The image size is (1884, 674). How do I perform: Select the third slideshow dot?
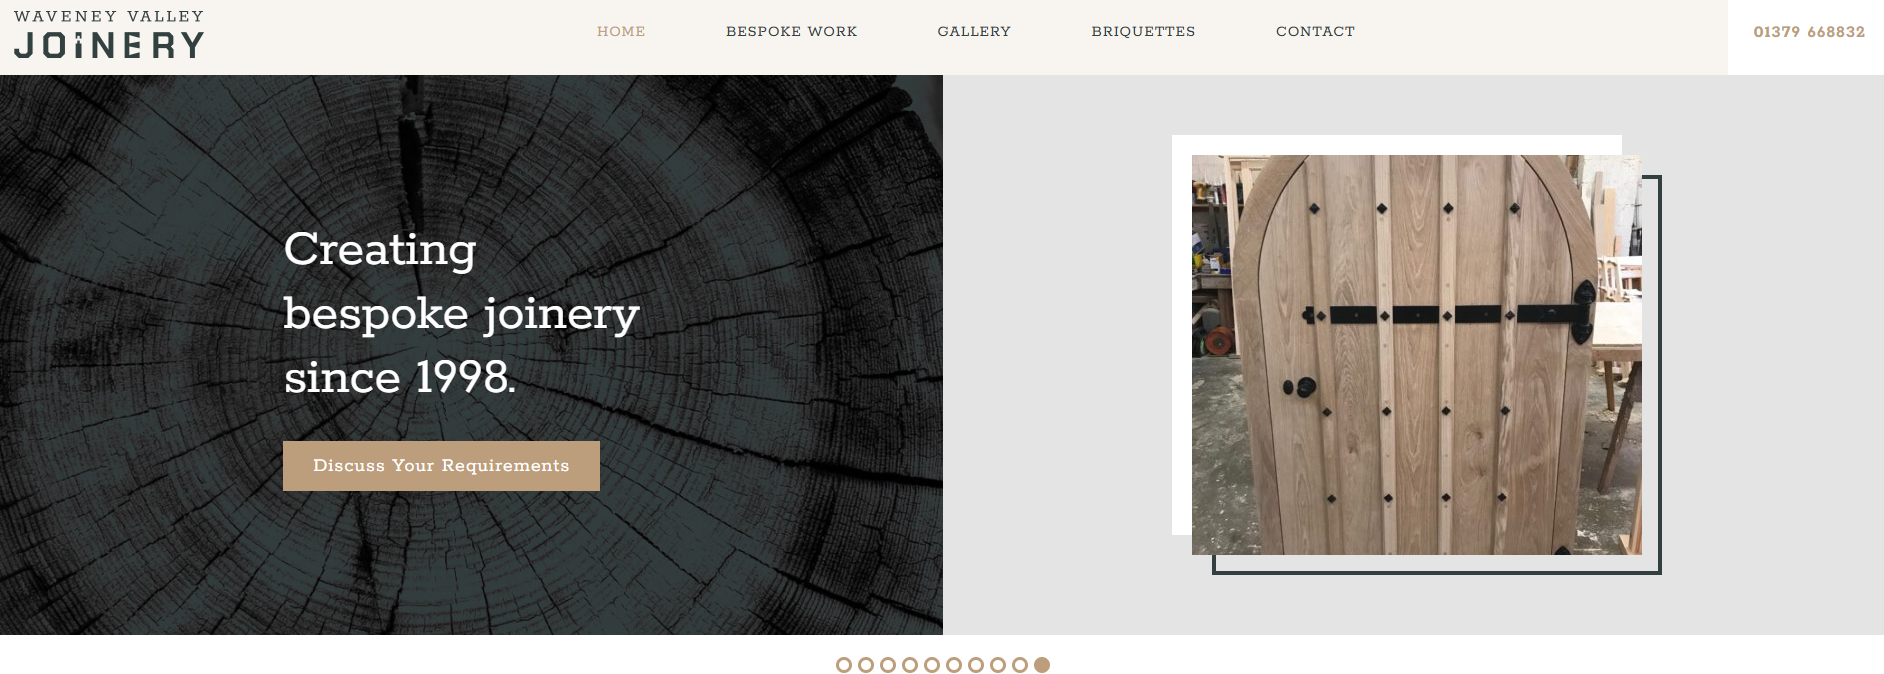pyautogui.click(x=888, y=665)
